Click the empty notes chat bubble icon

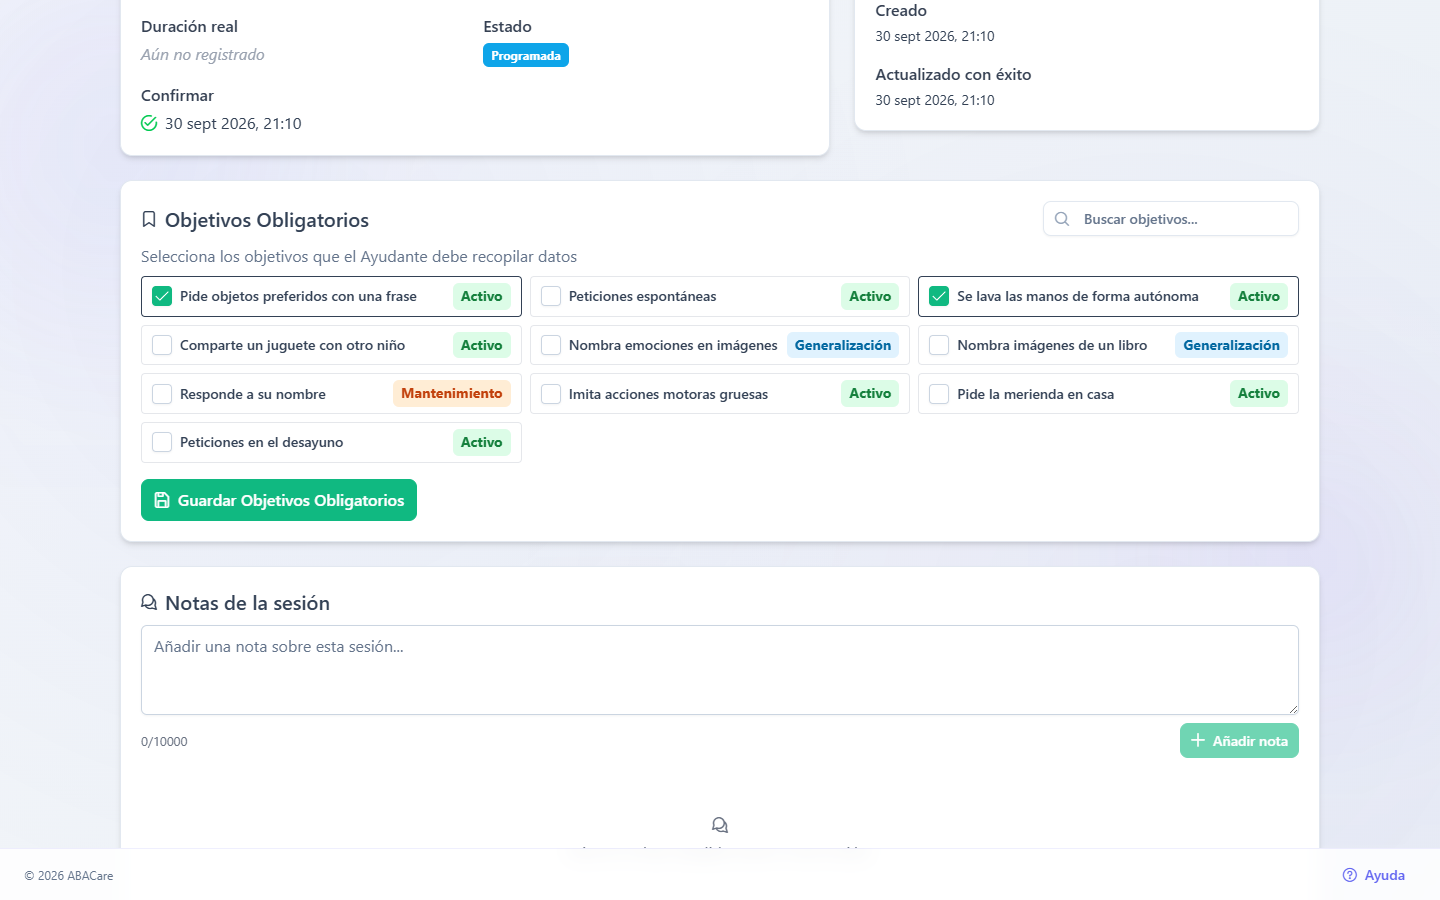tap(720, 825)
